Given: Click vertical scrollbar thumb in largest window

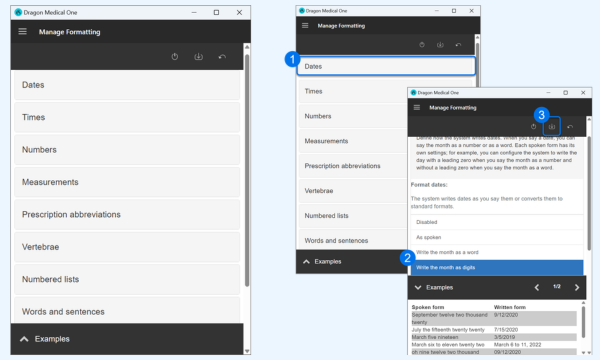Looking at the screenshot, I should 247,170.
